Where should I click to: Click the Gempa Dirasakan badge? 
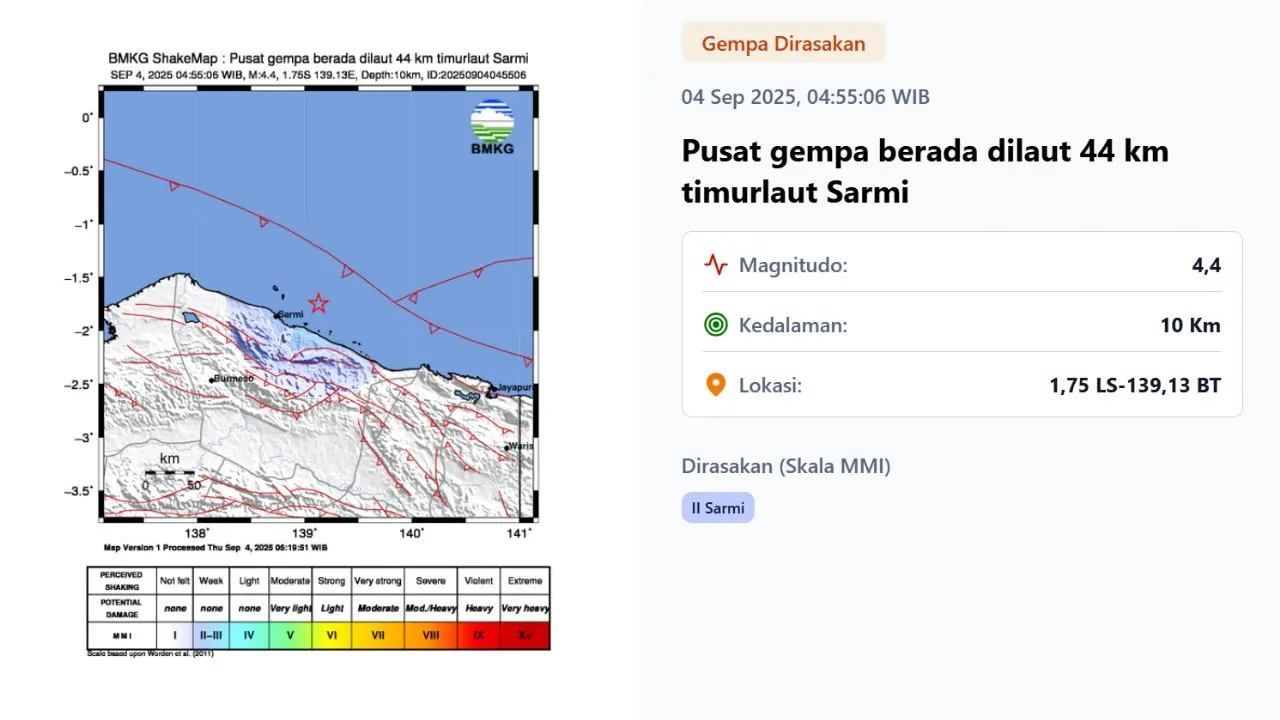coord(783,43)
